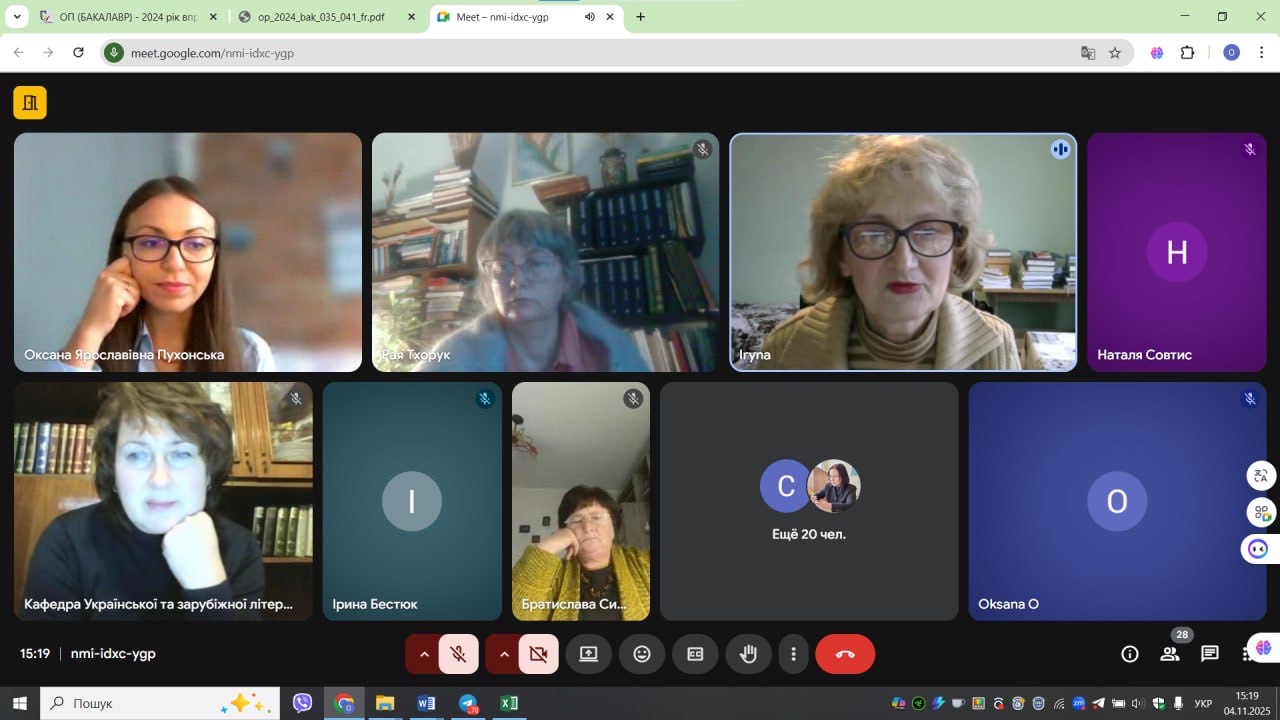This screenshot has height=720, width=1280.
Task: Unmute the microphone toggle
Action: (459, 654)
